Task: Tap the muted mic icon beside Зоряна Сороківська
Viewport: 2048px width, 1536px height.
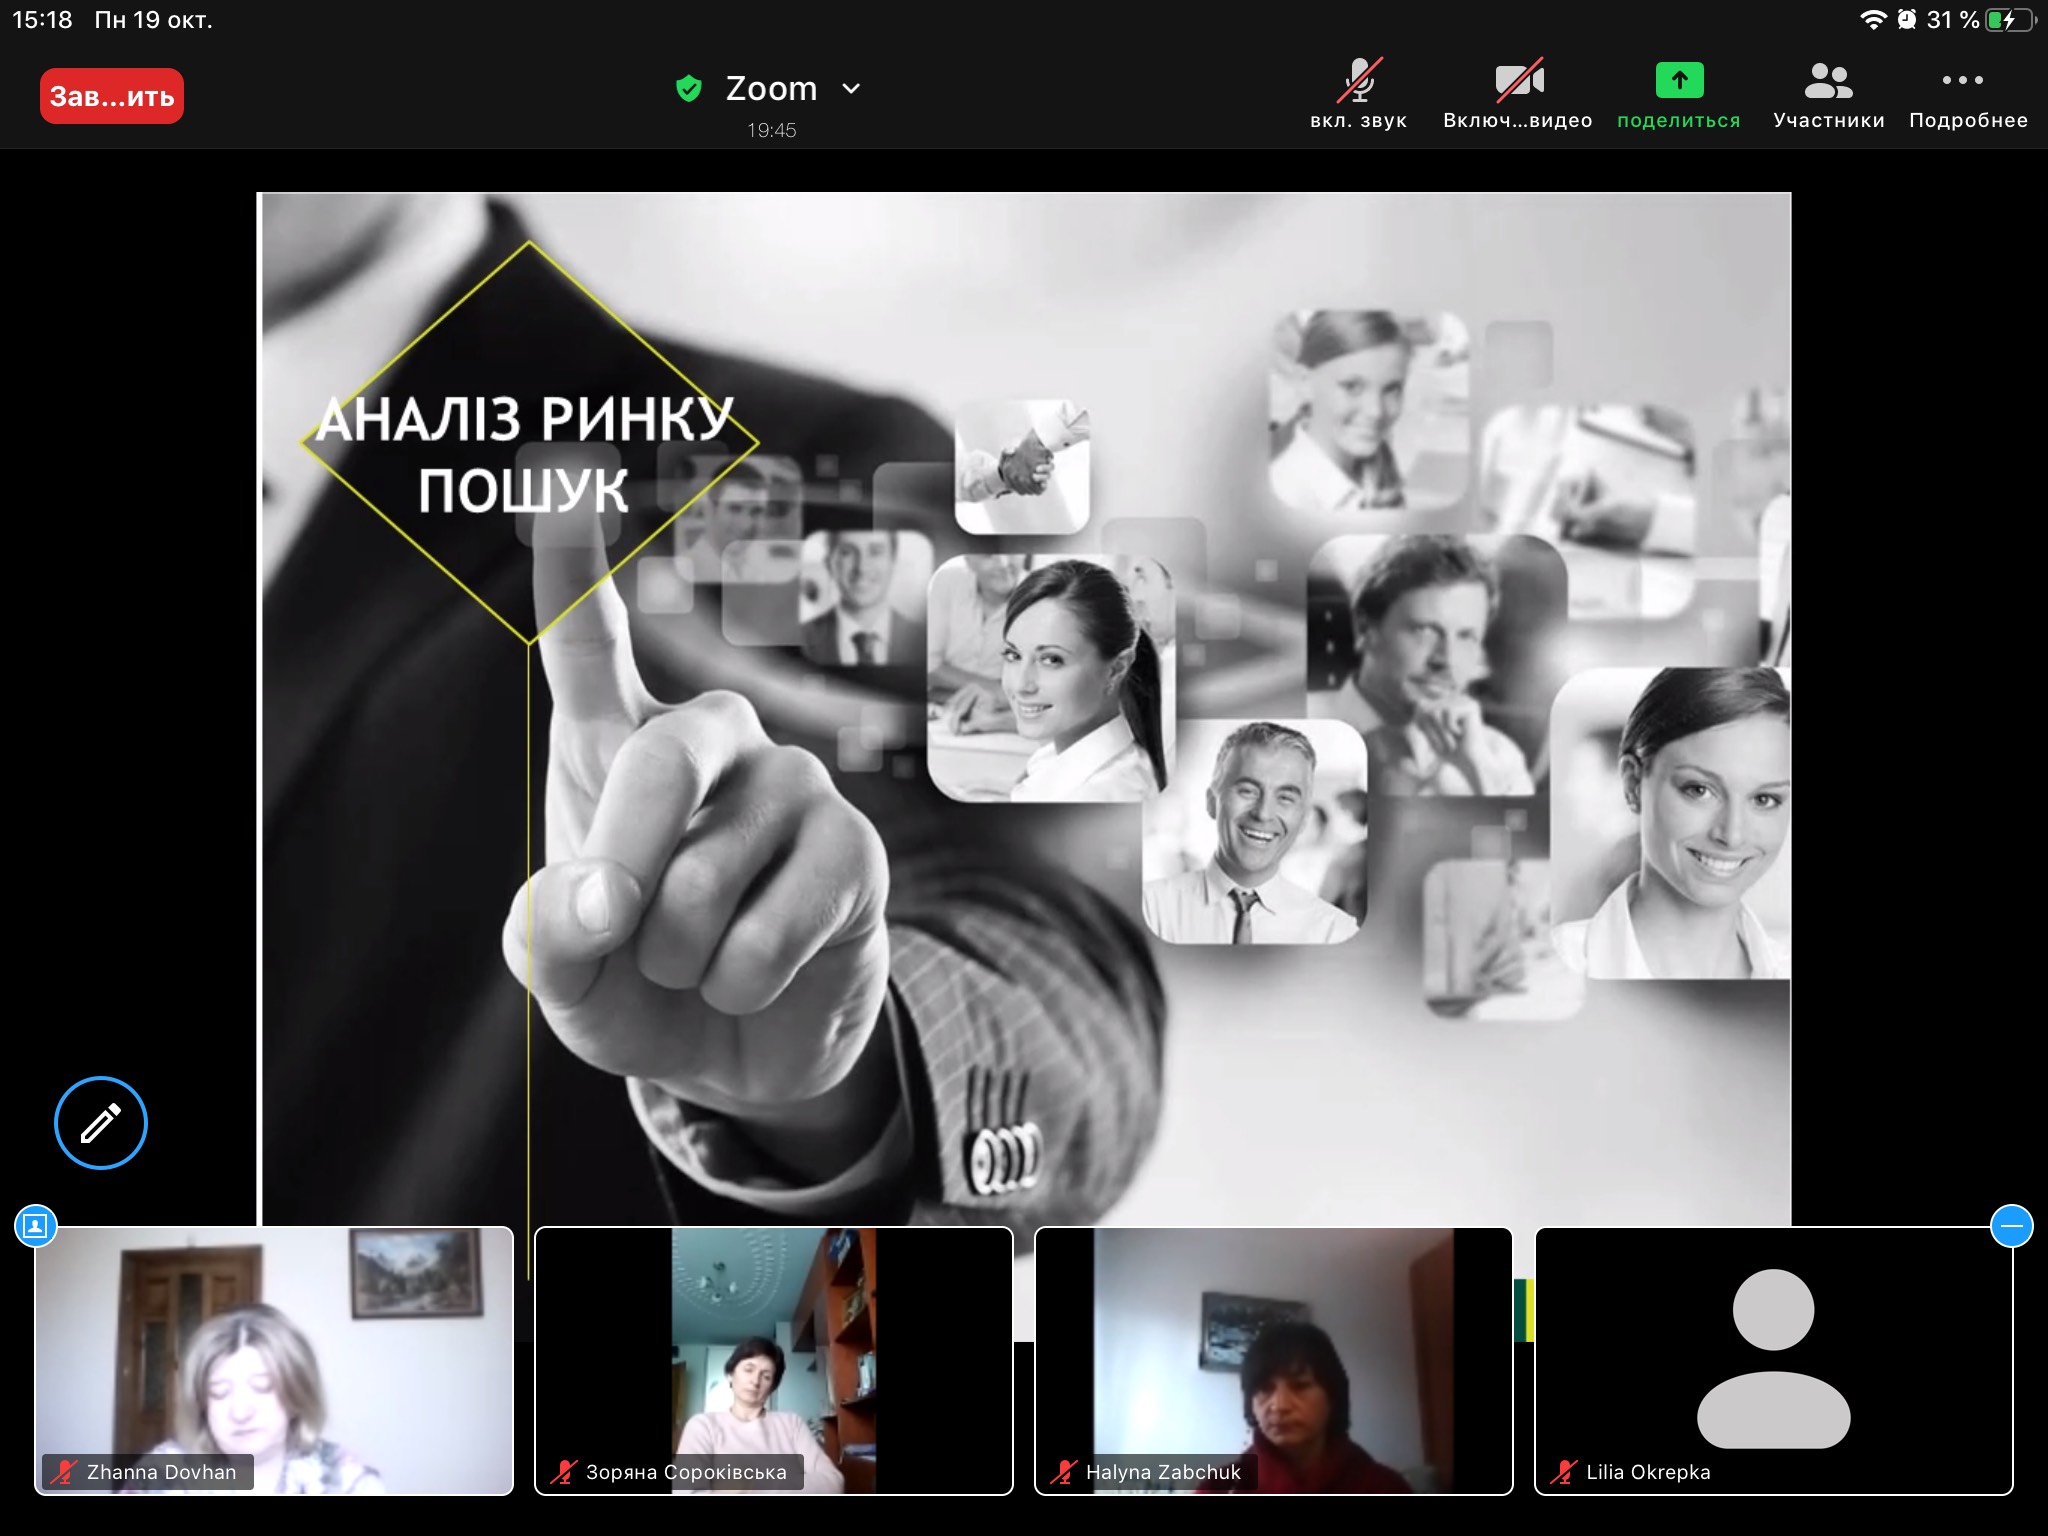Action: click(564, 1472)
